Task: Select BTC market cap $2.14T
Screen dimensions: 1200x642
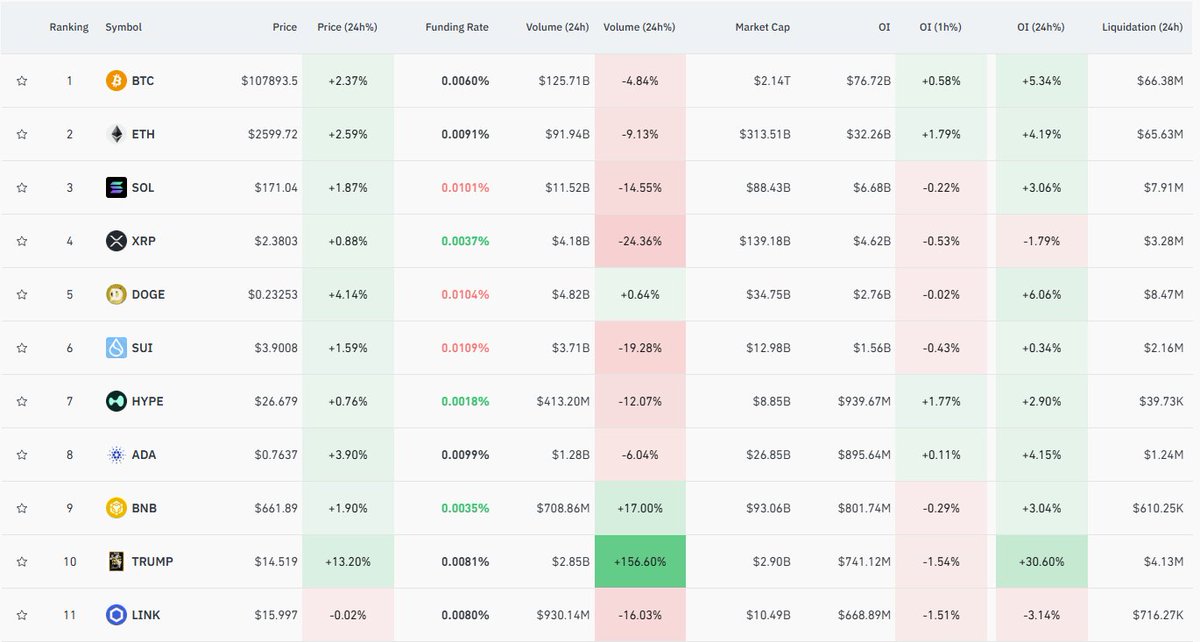Action: [x=771, y=81]
